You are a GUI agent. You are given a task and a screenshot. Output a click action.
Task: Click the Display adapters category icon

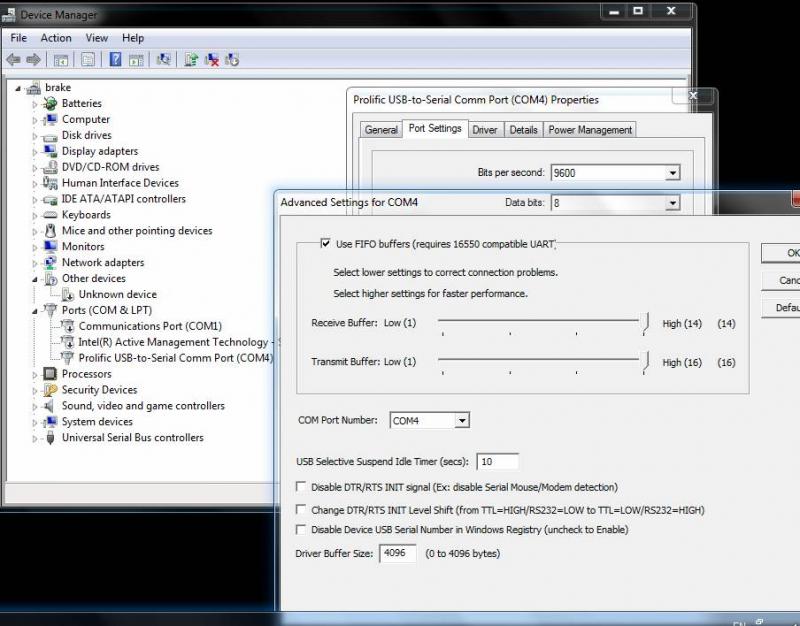pos(50,151)
